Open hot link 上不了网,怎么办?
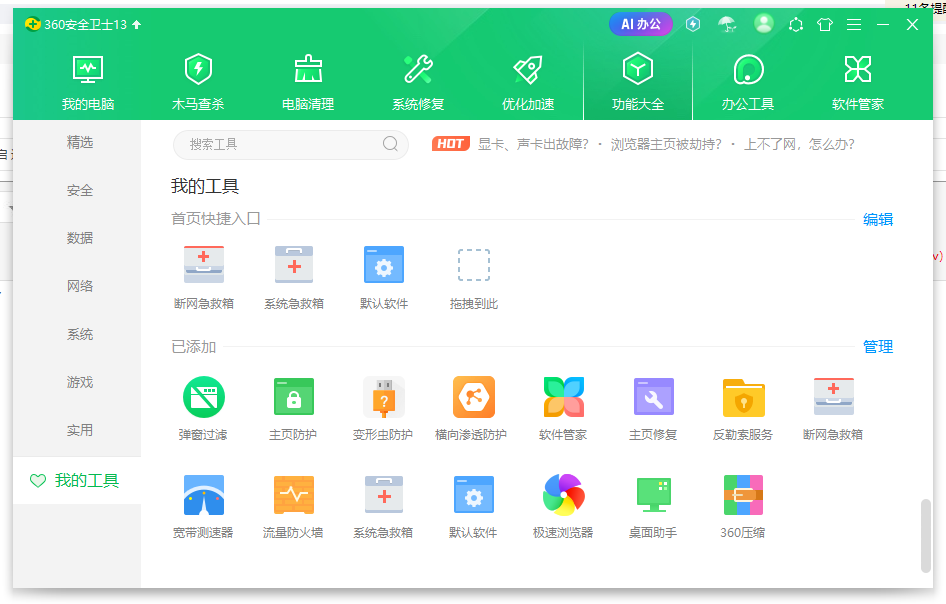 799,144
